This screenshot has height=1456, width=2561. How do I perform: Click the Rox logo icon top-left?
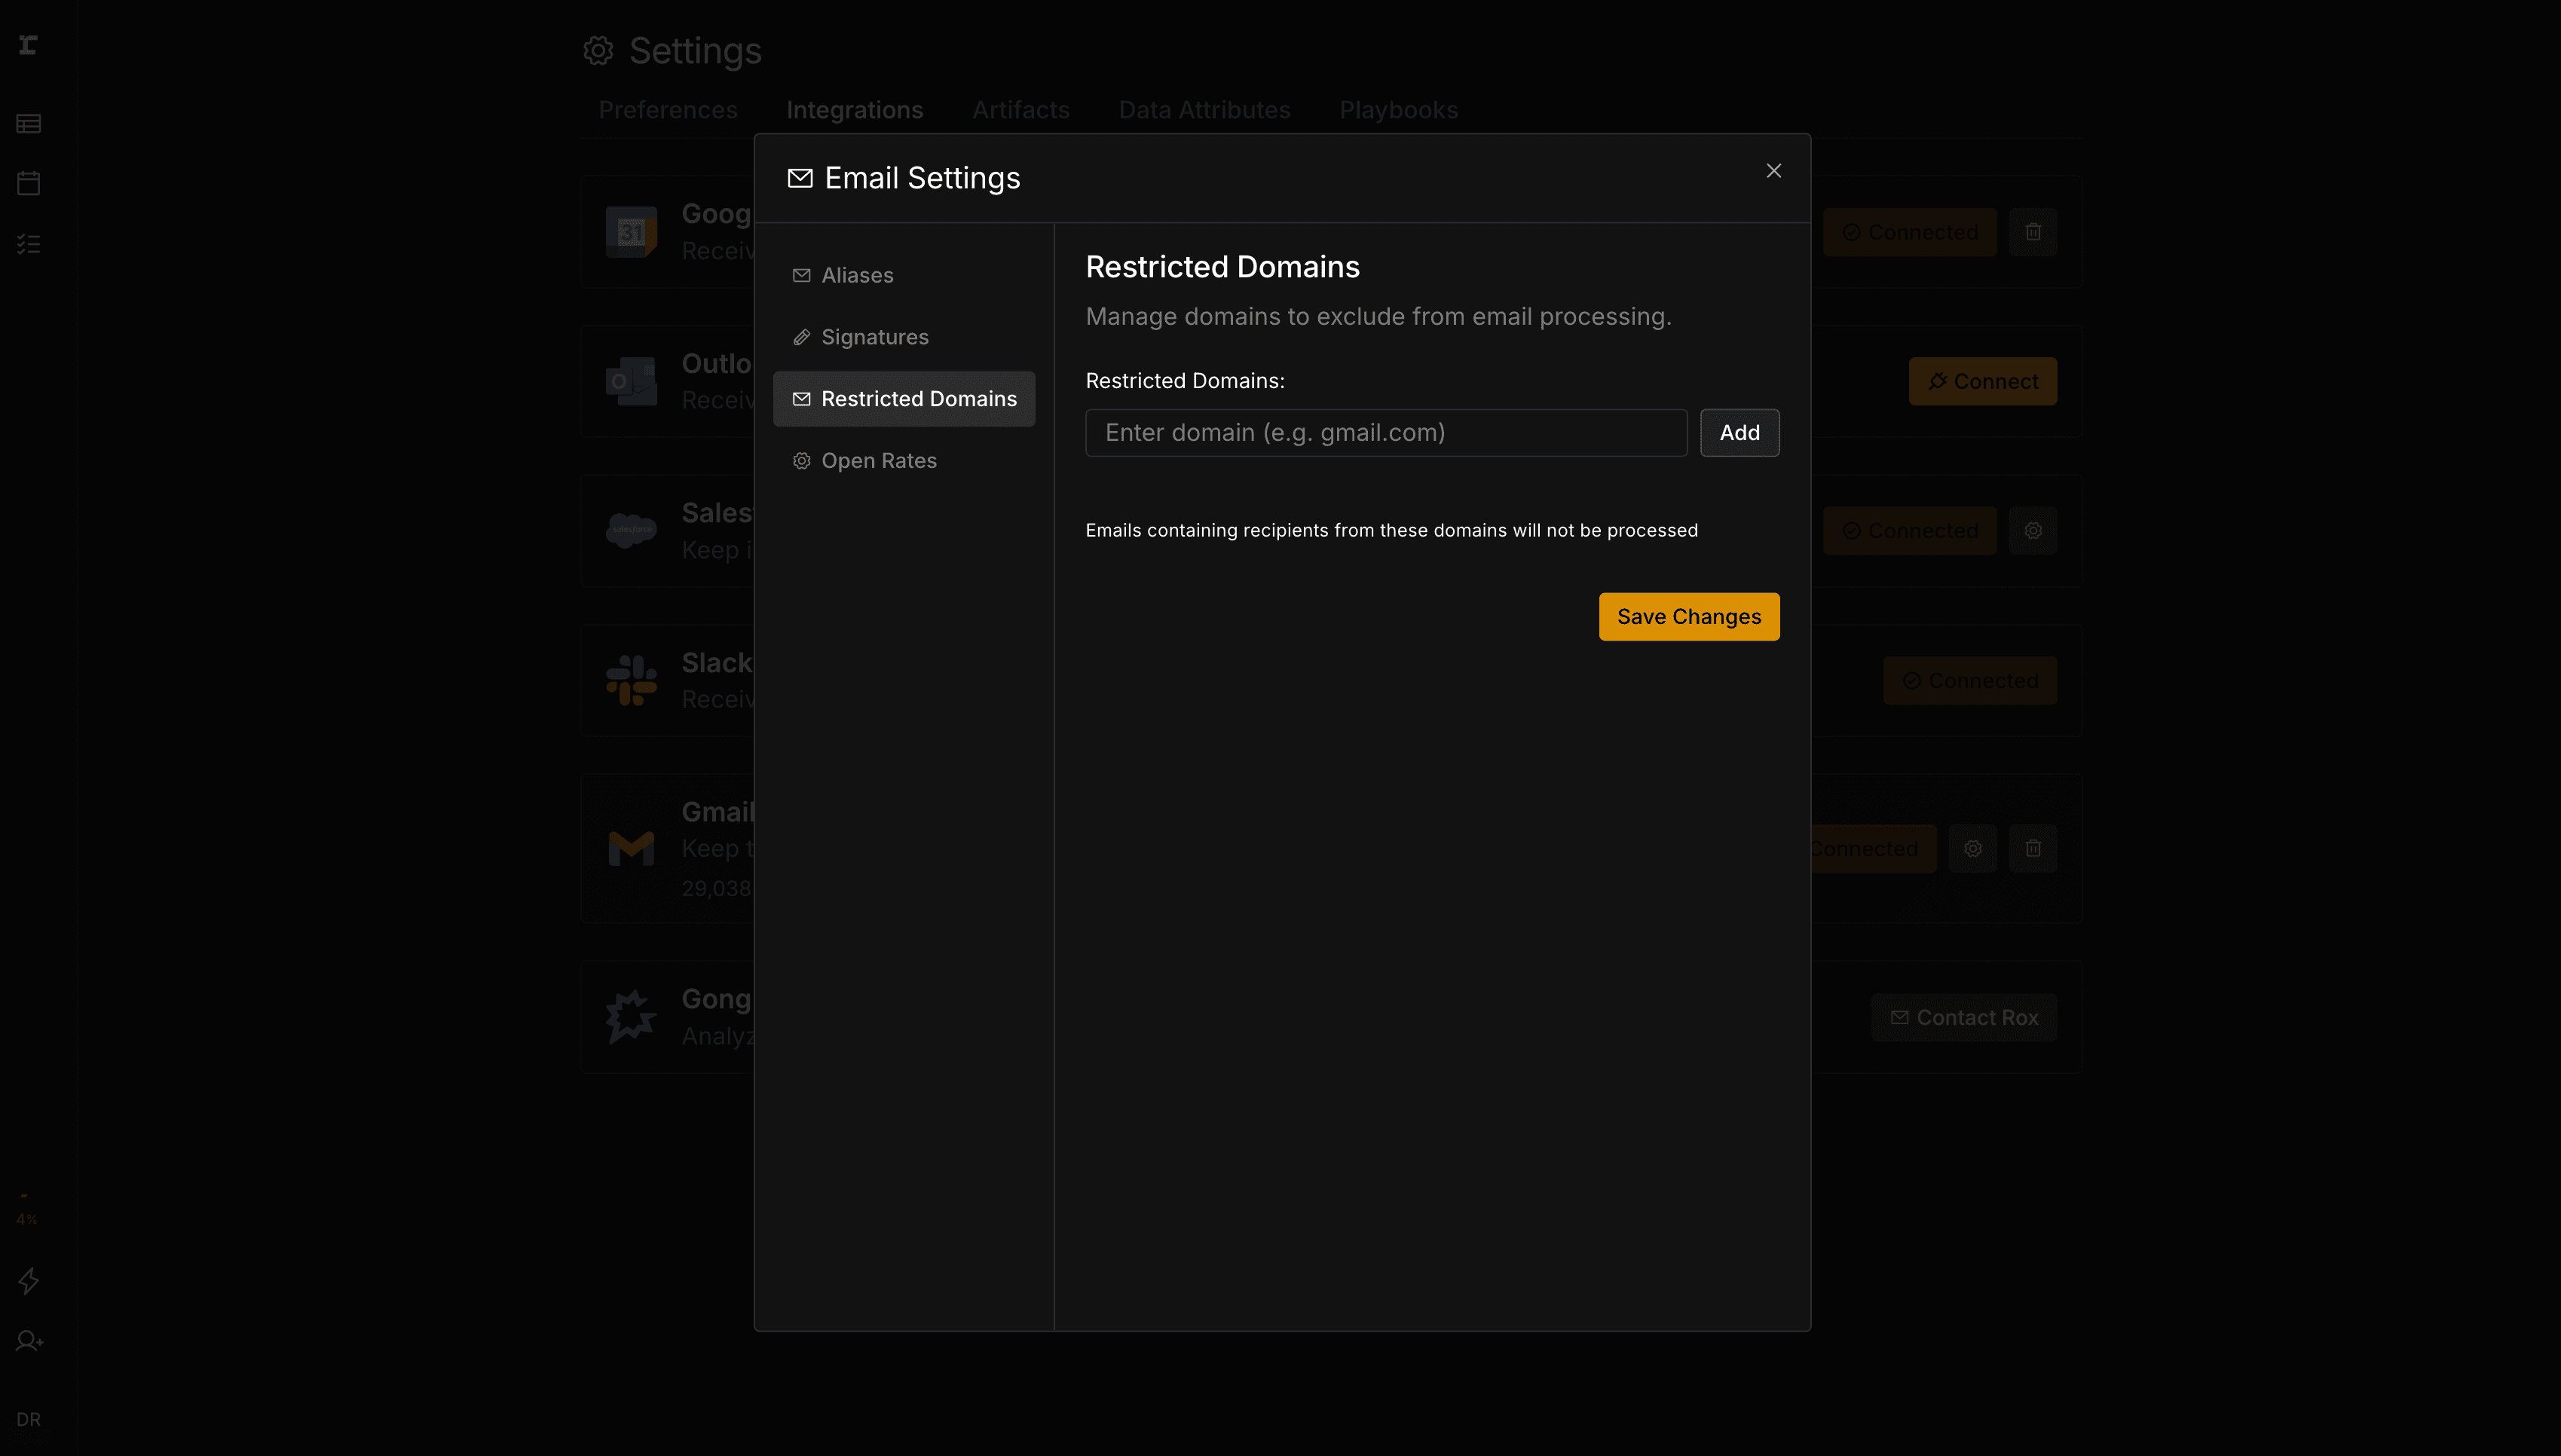[x=28, y=45]
